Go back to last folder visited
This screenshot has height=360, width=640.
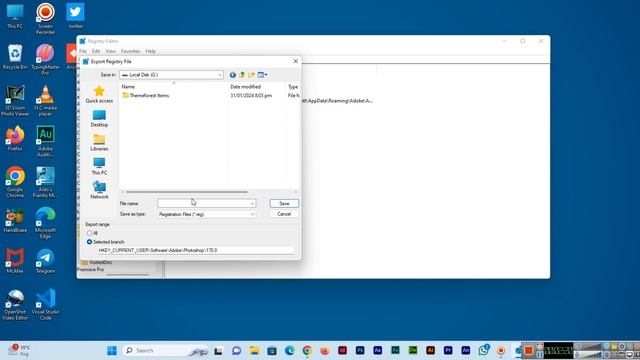click(x=233, y=75)
